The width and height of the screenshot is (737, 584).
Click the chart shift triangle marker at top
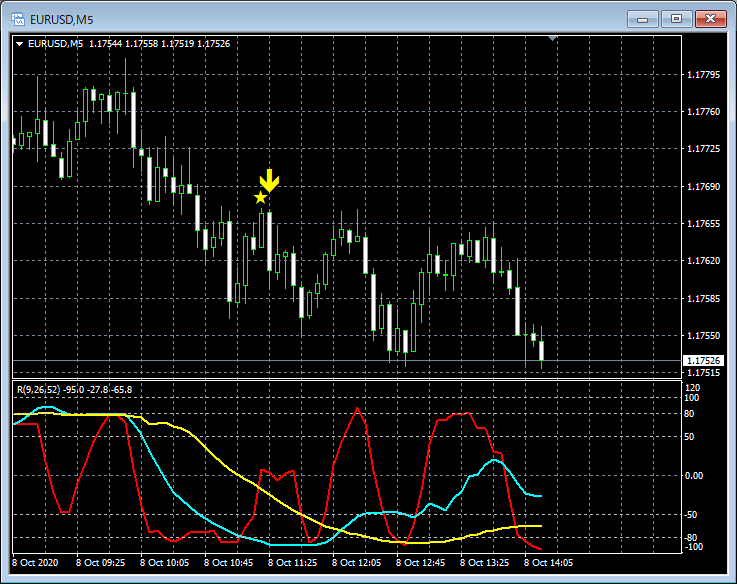pyautogui.click(x=553, y=38)
